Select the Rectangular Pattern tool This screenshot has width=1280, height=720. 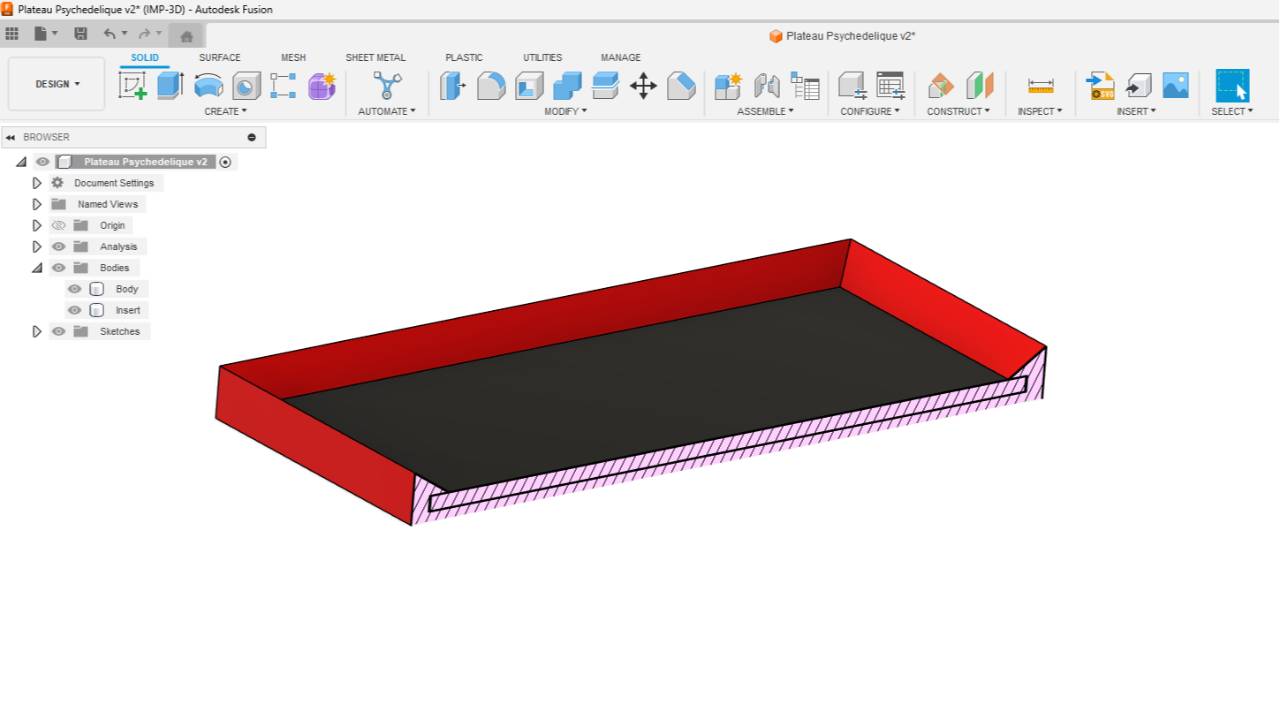[283, 86]
